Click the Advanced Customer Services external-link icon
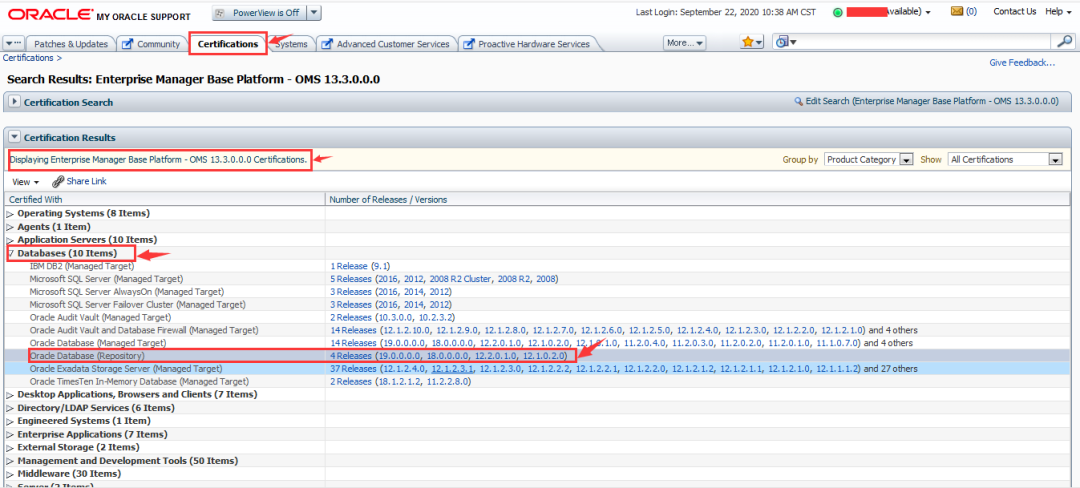This screenshot has height=488, width=1080. (x=326, y=44)
